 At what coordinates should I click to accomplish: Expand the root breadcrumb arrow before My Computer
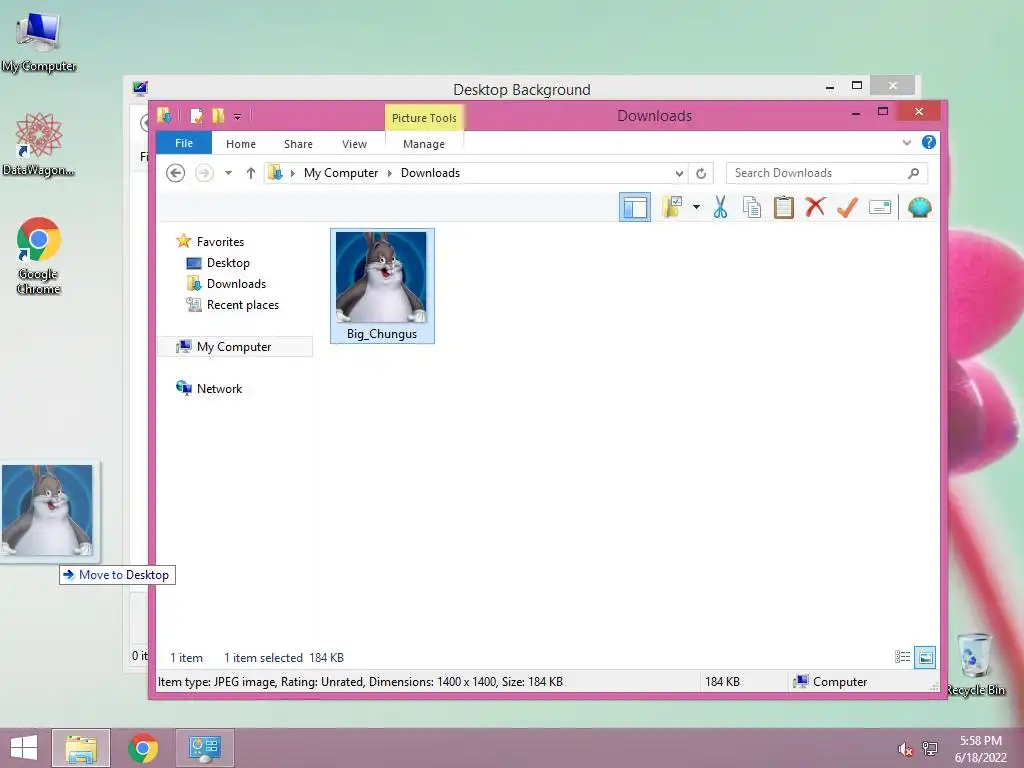293,173
